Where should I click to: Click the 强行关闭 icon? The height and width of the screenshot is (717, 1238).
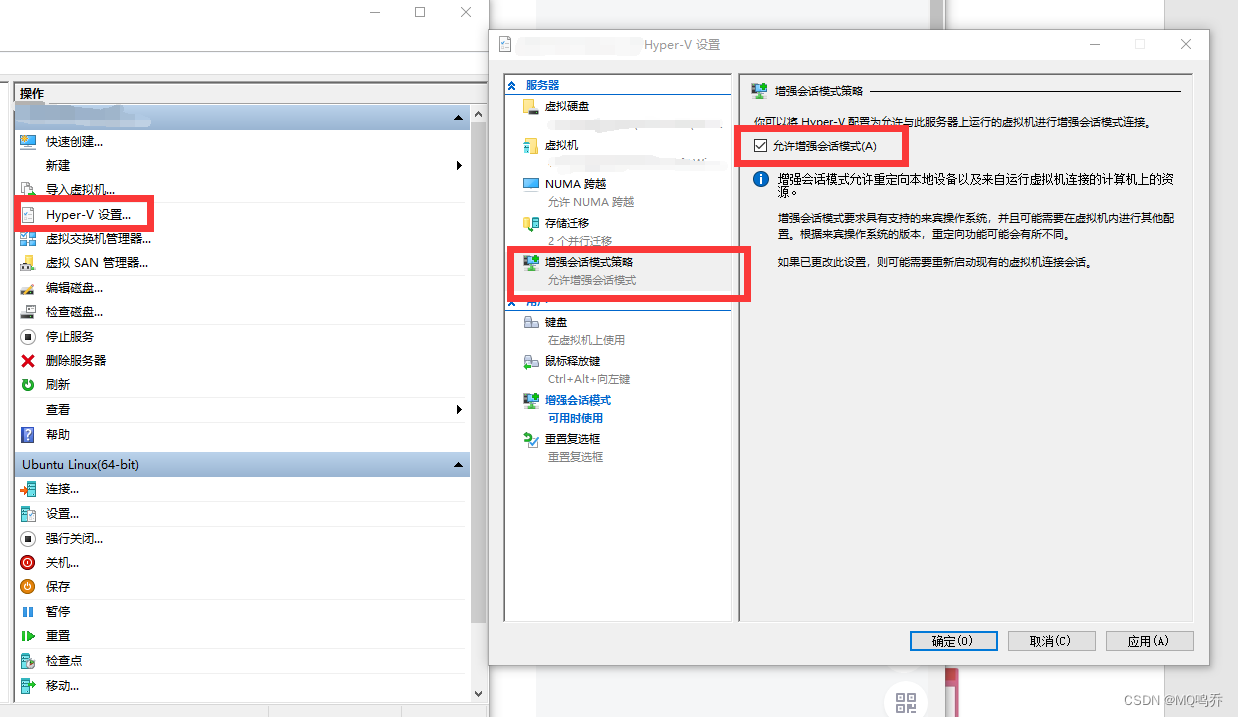click(28, 539)
